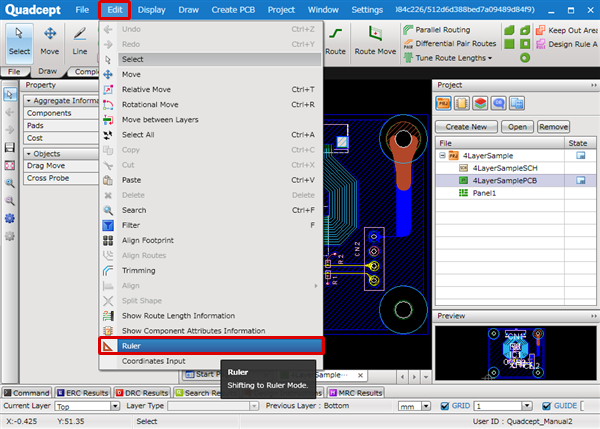Click the Open button in Project panel
The height and width of the screenshot is (429, 600).
(x=517, y=127)
